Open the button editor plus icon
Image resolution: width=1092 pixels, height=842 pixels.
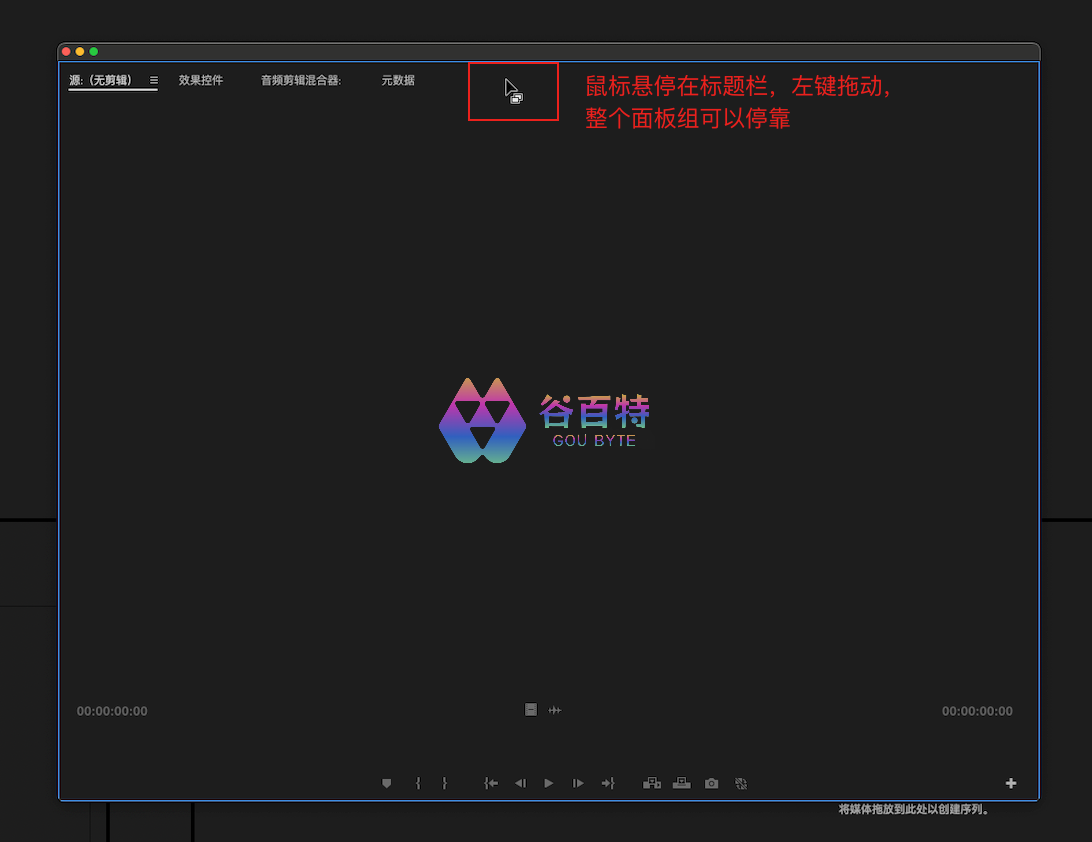[1011, 784]
